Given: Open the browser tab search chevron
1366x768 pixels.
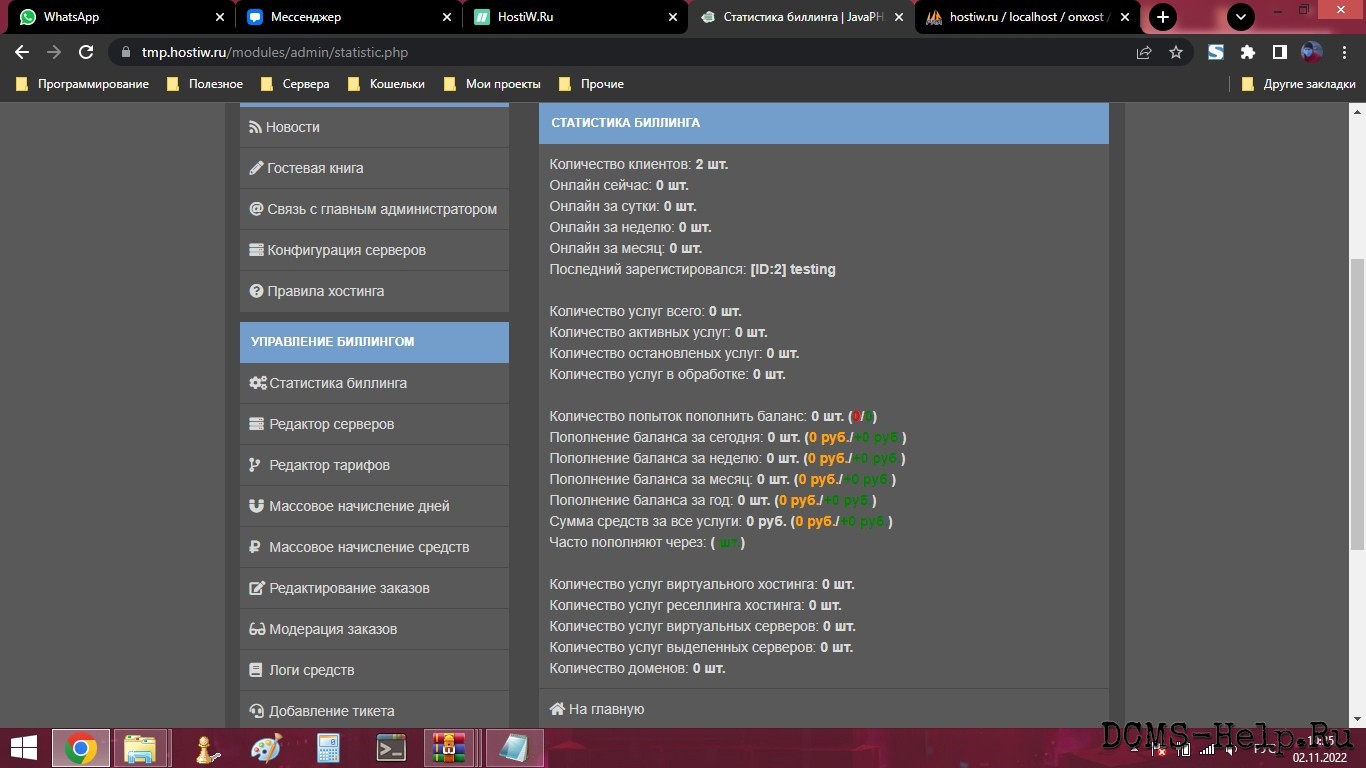Looking at the screenshot, I should point(1240,17).
